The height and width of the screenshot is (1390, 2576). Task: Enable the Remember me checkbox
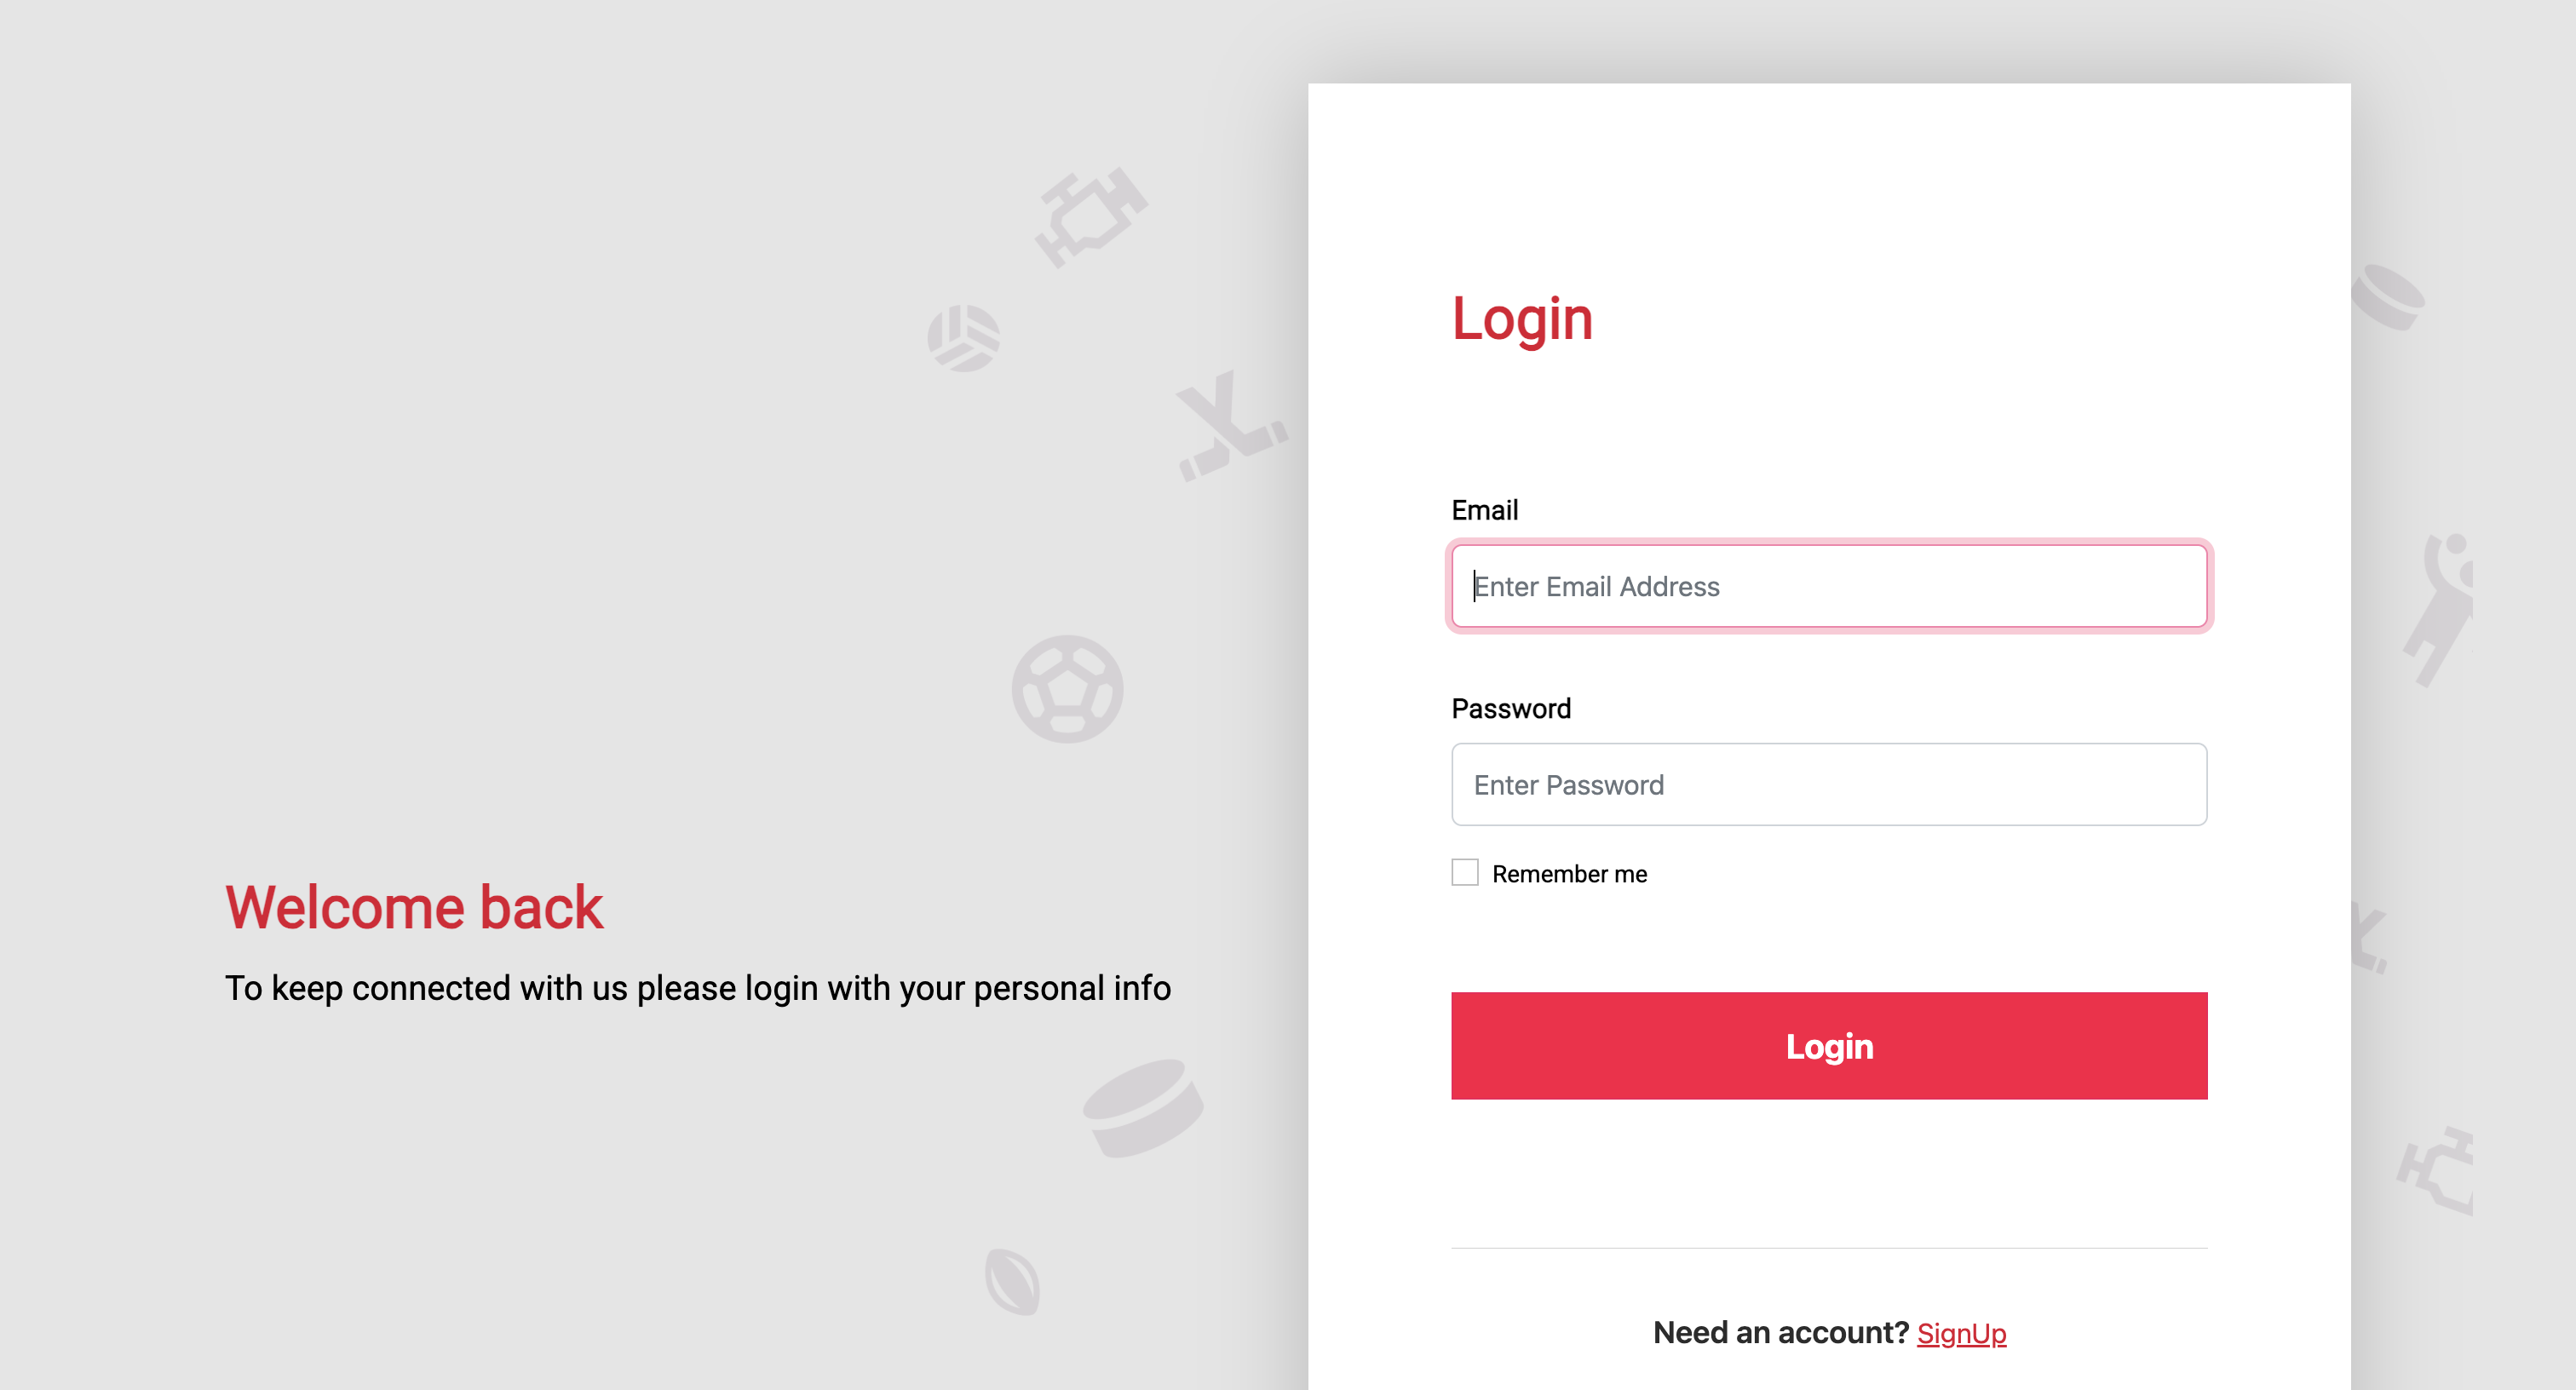[x=1465, y=872]
